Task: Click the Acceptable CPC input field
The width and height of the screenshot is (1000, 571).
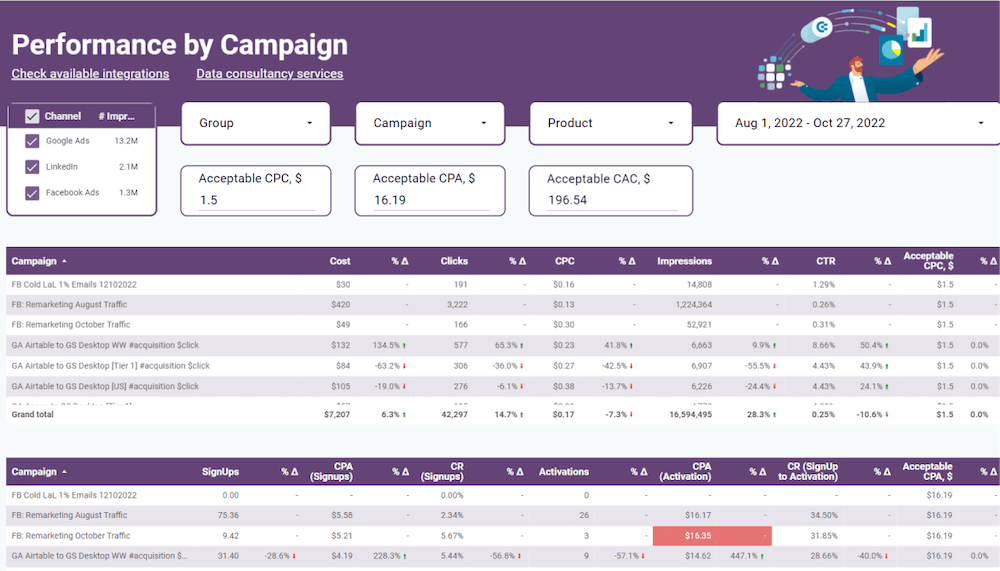Action: click(x=256, y=200)
